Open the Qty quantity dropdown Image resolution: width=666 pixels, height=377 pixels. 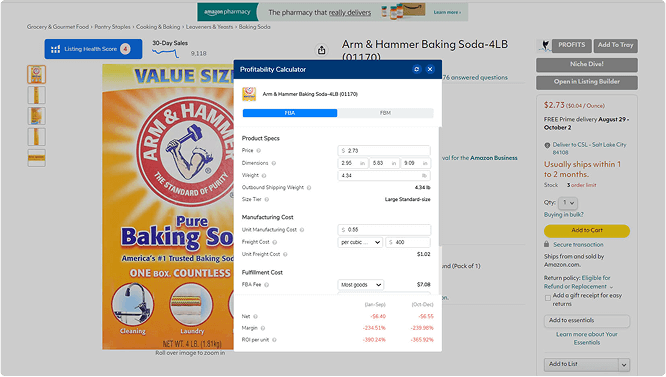(568, 203)
